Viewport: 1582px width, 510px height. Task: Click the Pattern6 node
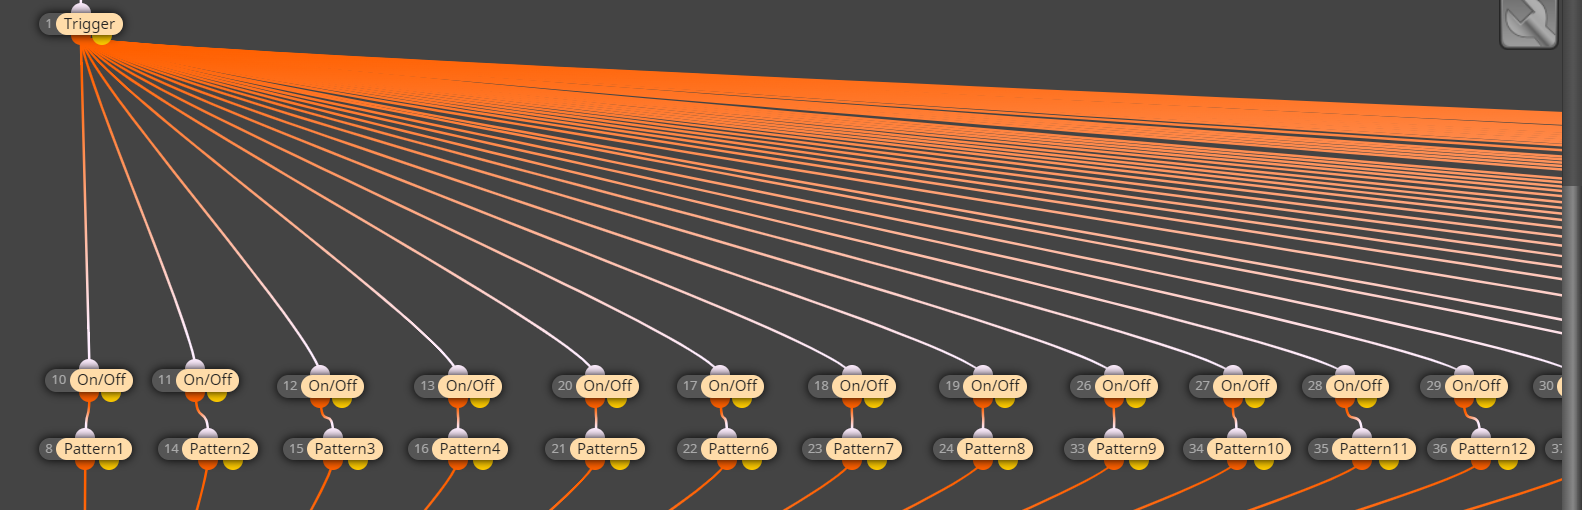point(738,449)
